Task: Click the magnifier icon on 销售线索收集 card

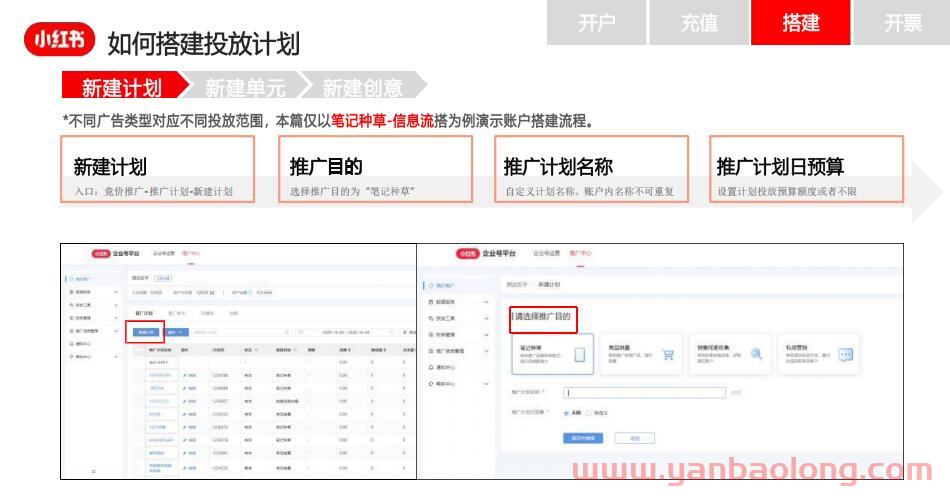Action: pos(757,354)
